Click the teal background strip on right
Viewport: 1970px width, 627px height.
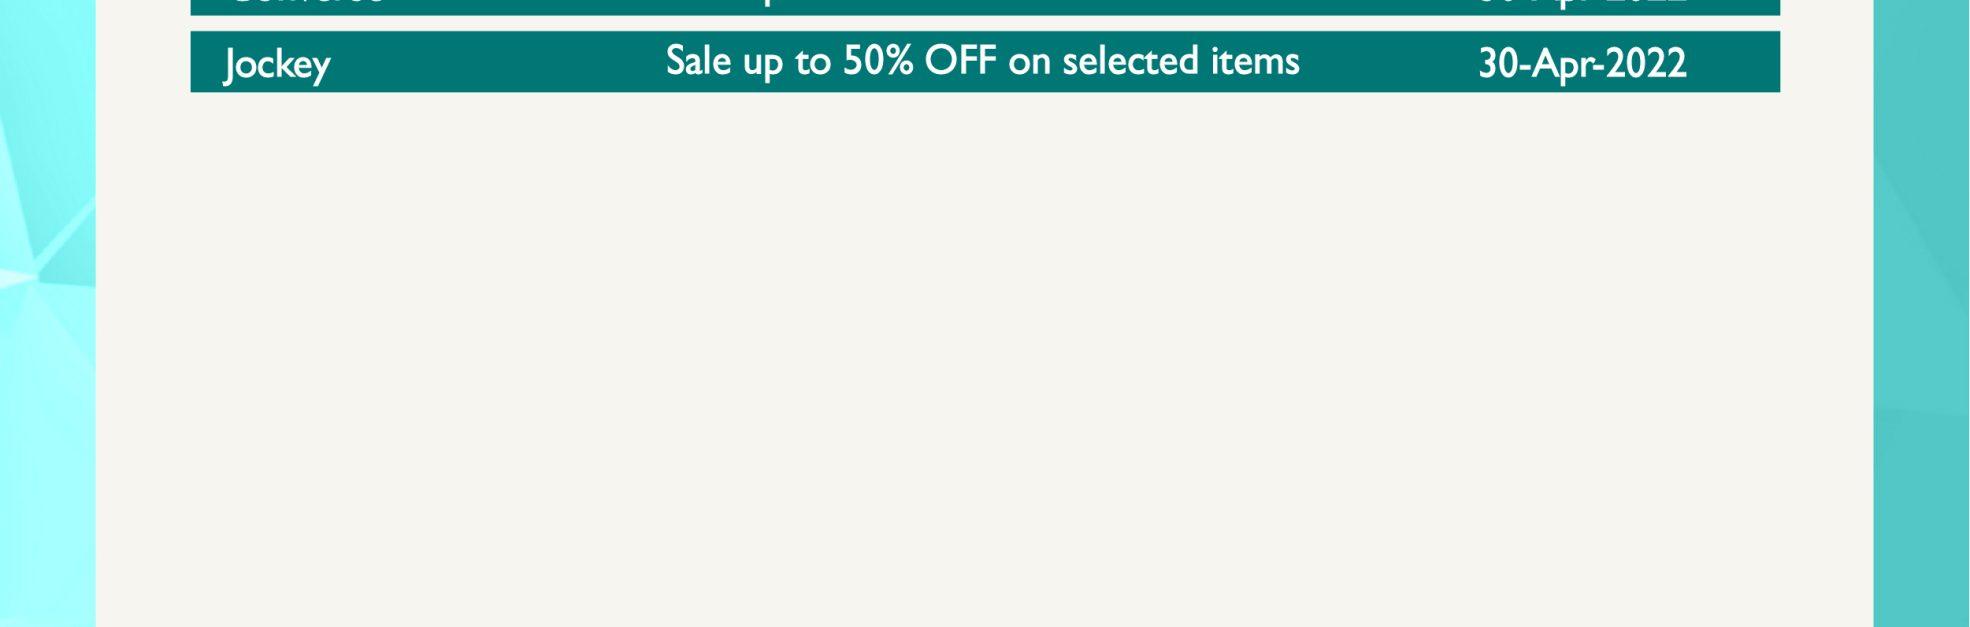1921,313
